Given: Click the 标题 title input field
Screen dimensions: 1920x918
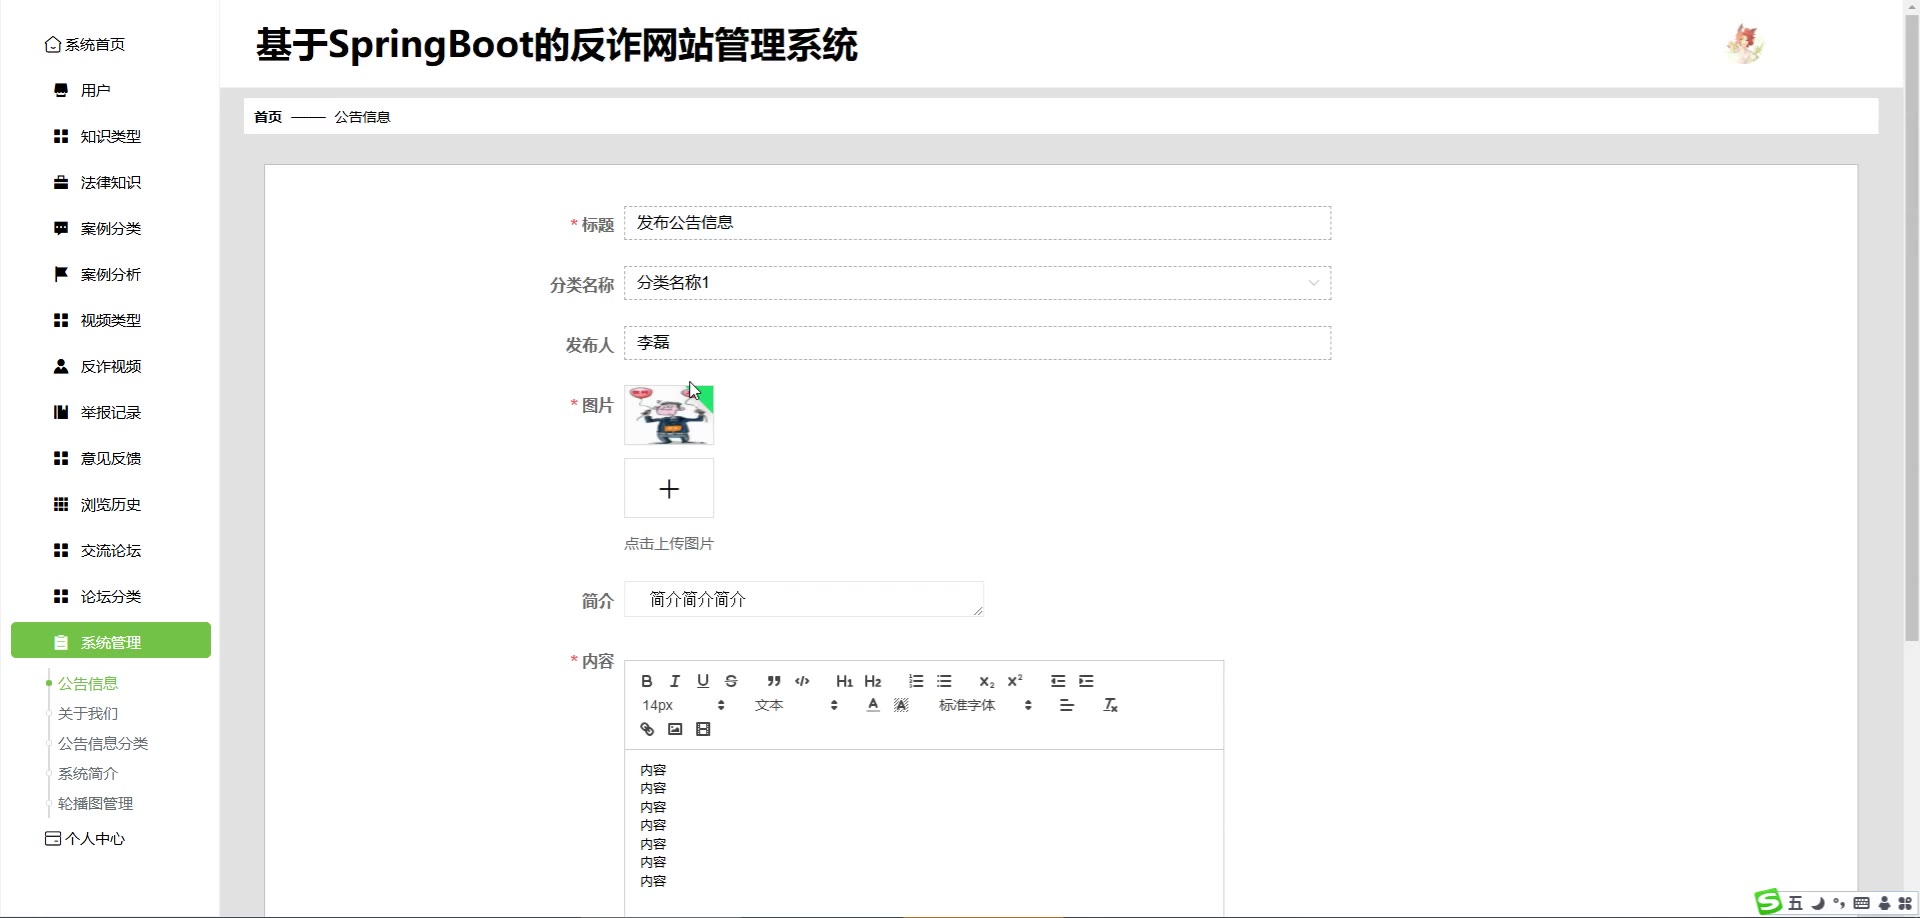Looking at the screenshot, I should point(977,223).
